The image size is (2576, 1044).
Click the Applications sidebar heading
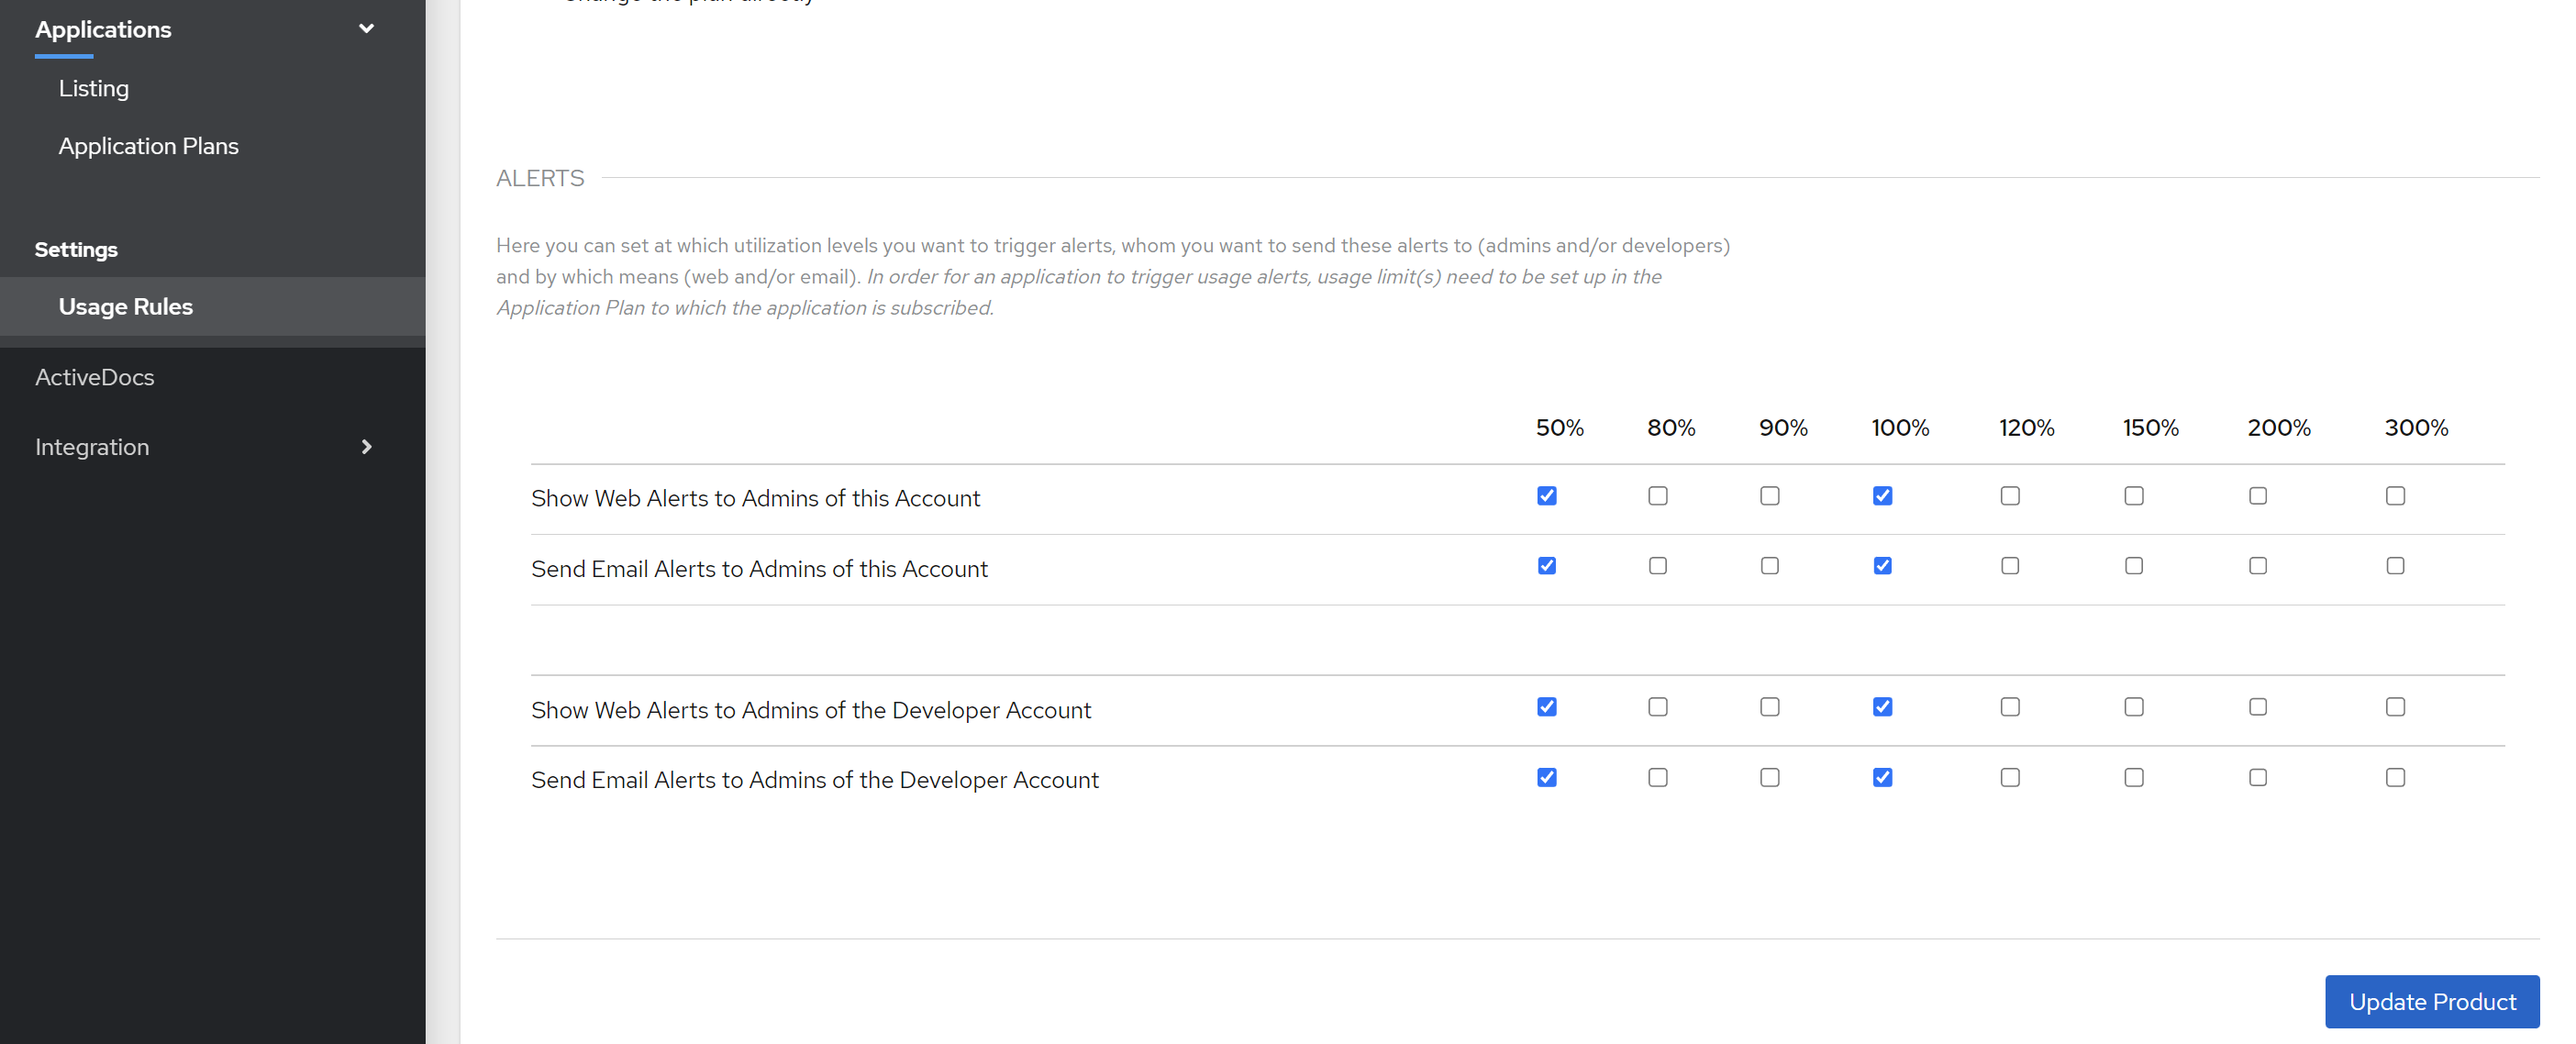pos(103,30)
